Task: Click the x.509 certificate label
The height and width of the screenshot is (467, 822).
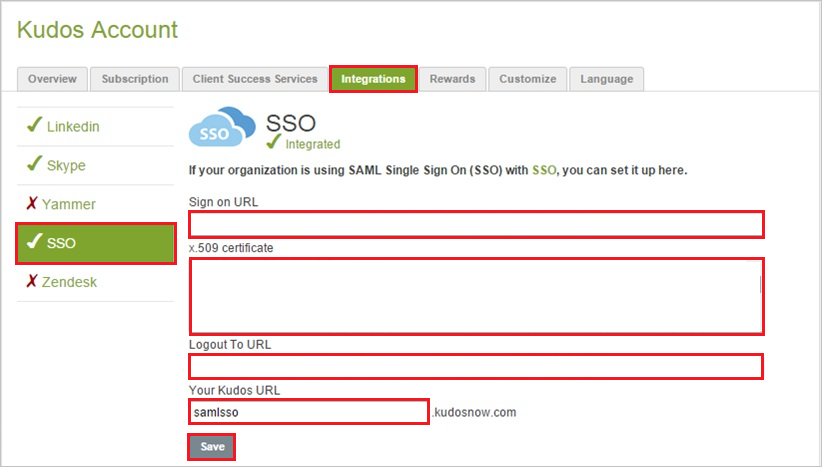Action: pos(231,248)
